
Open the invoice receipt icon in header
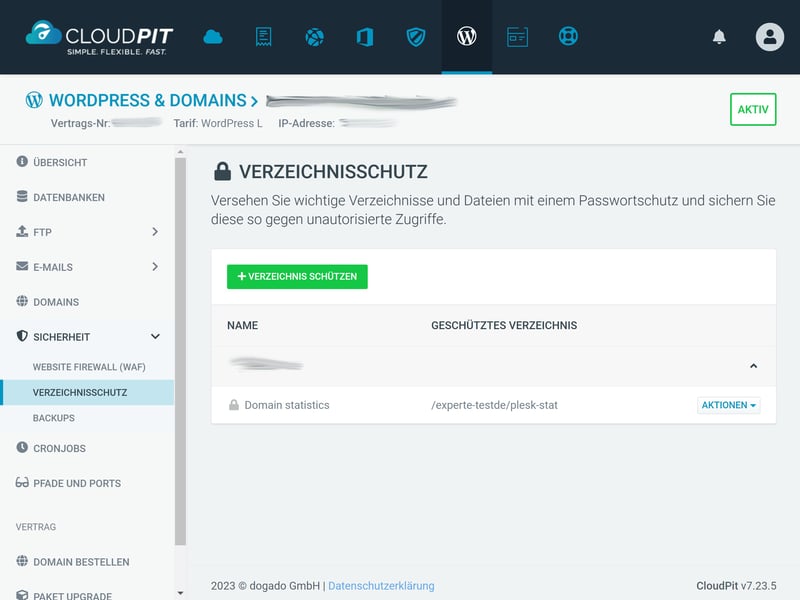263,37
